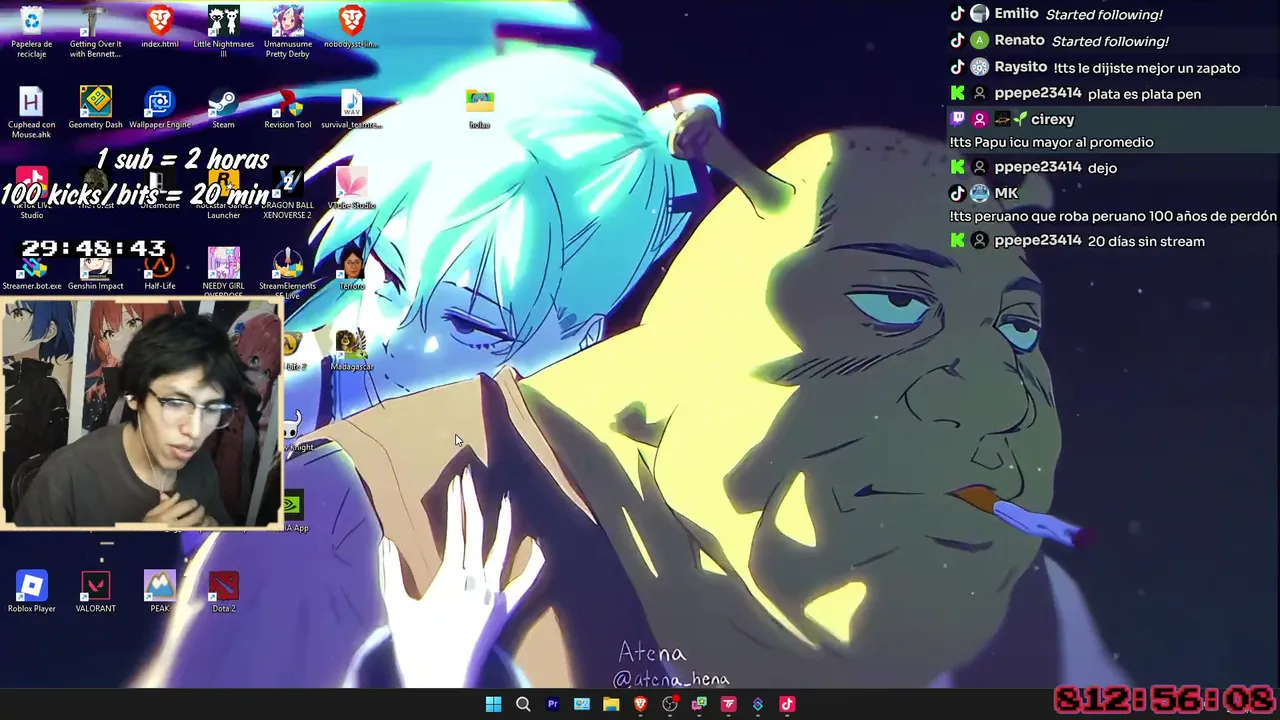The height and width of the screenshot is (720, 1280).
Task: Open taskbar Search
Action: [523, 704]
